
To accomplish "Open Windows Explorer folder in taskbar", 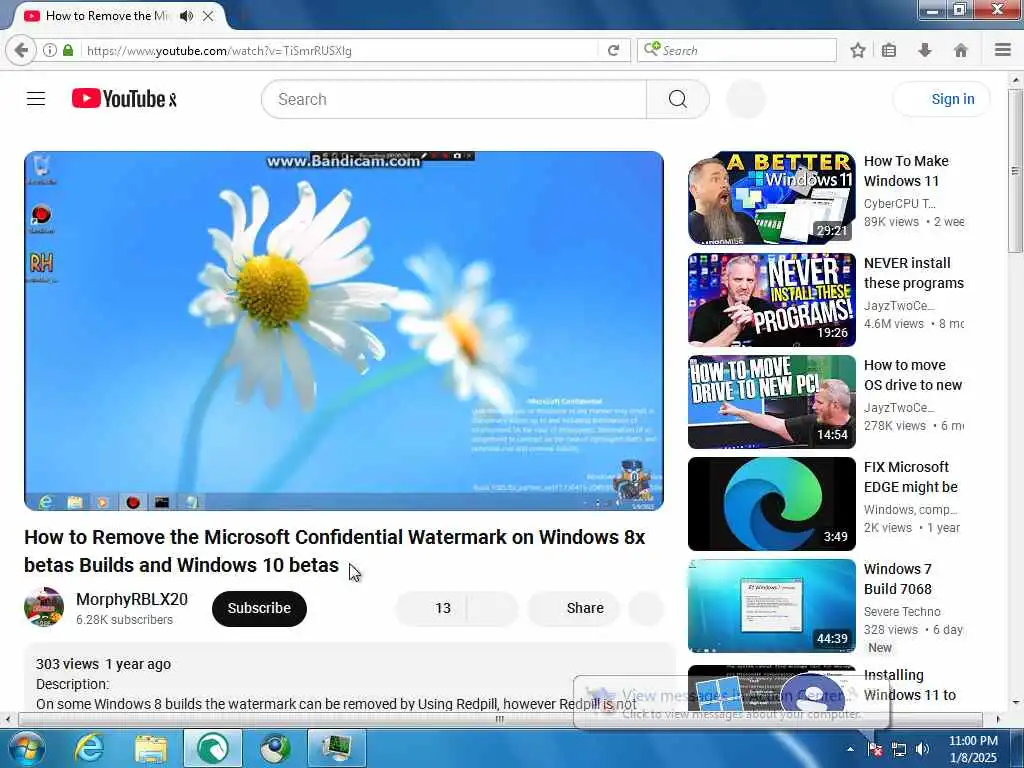I will click(151, 748).
